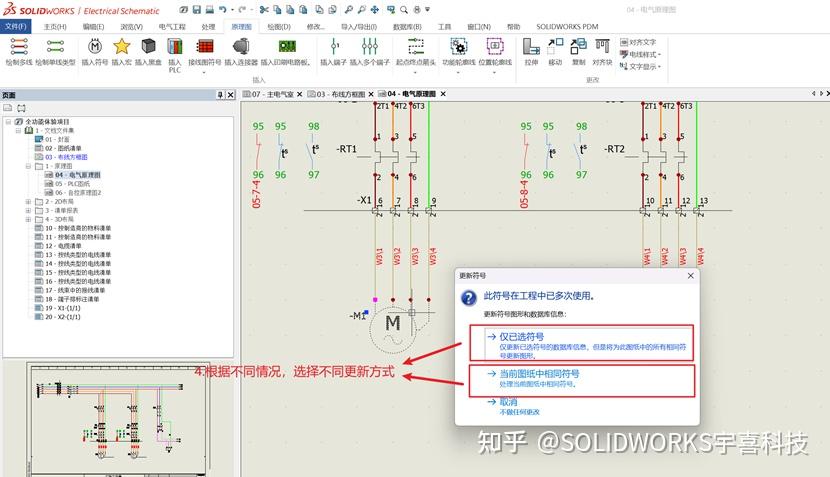Click the 复制 copy icon in ribbon
830x477 pixels.
click(579, 47)
